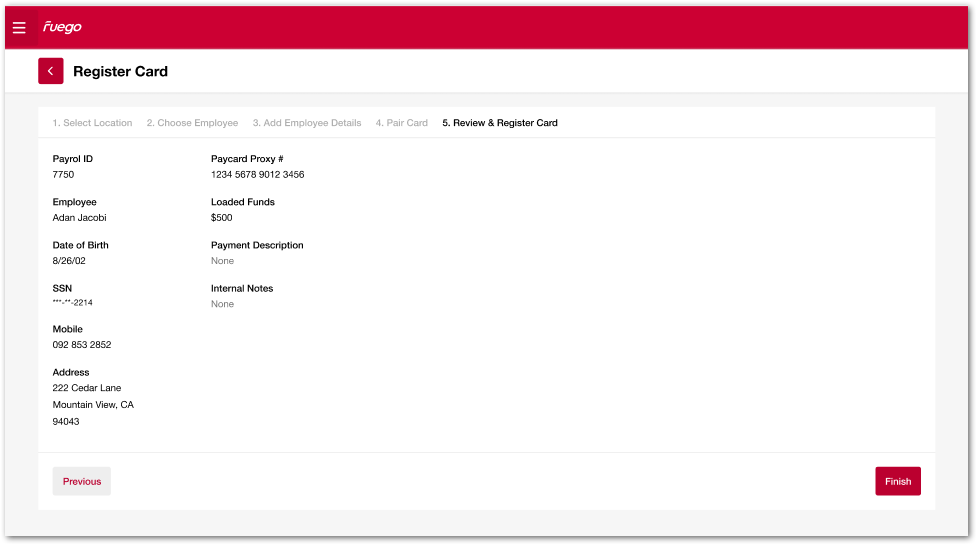Select the date of birth 8/26/02

click(x=69, y=260)
